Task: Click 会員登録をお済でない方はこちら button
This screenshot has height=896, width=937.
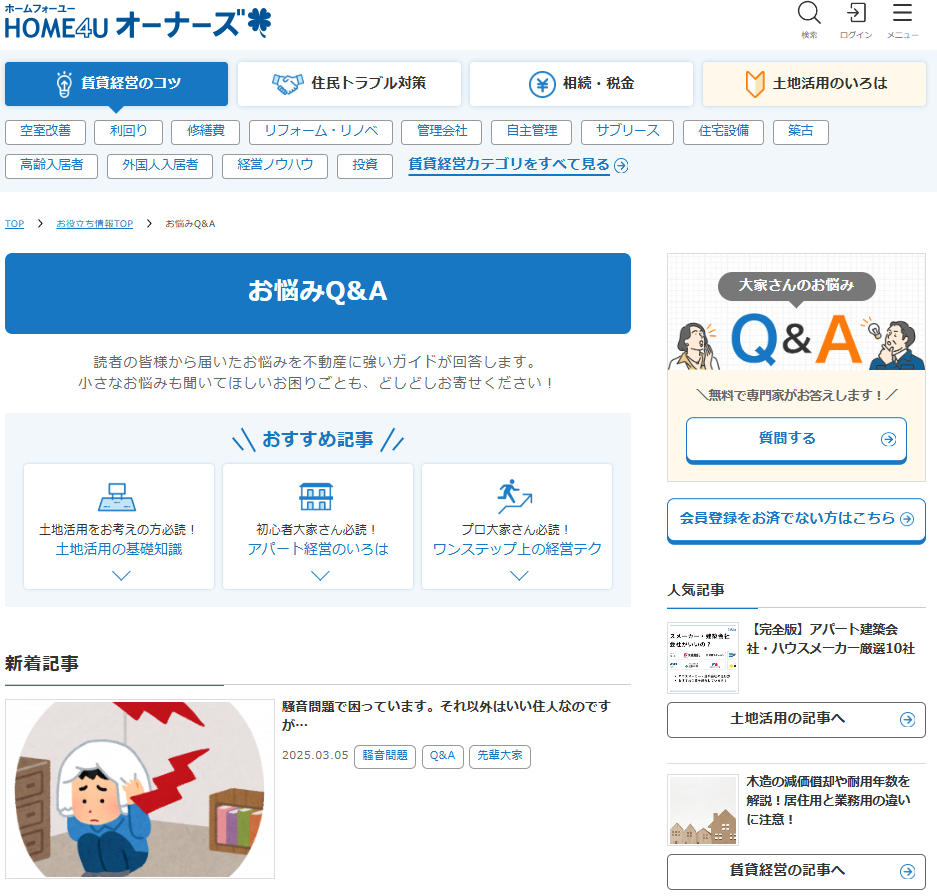Action: coord(796,519)
